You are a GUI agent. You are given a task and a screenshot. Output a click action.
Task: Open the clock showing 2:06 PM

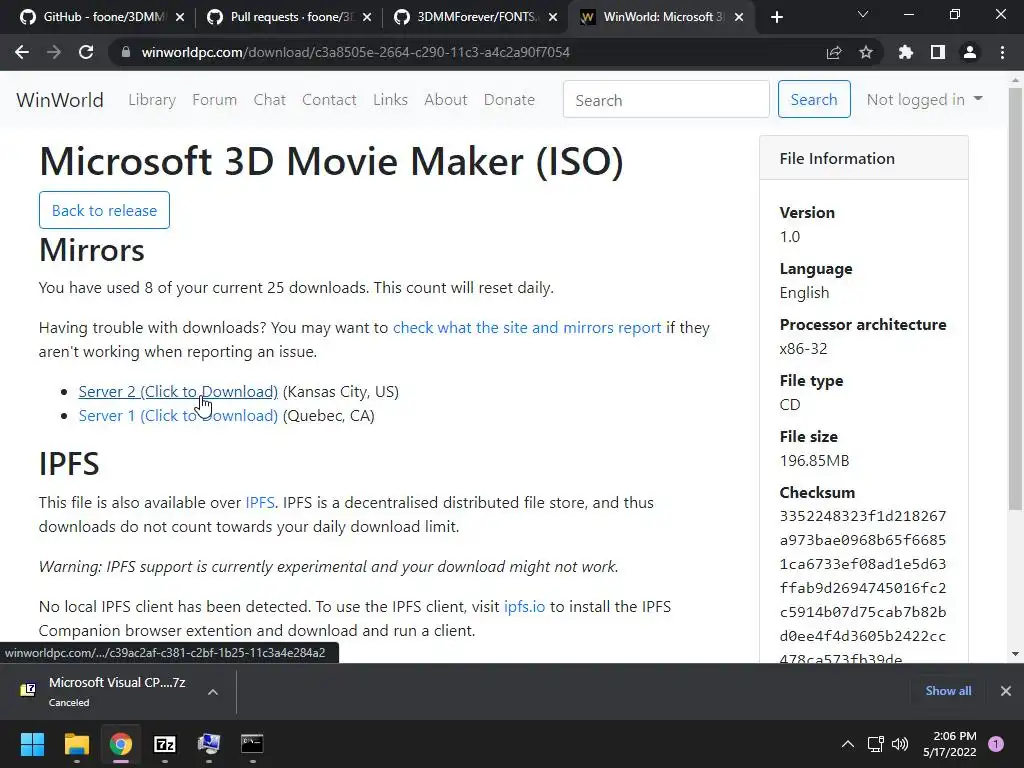(x=950, y=744)
